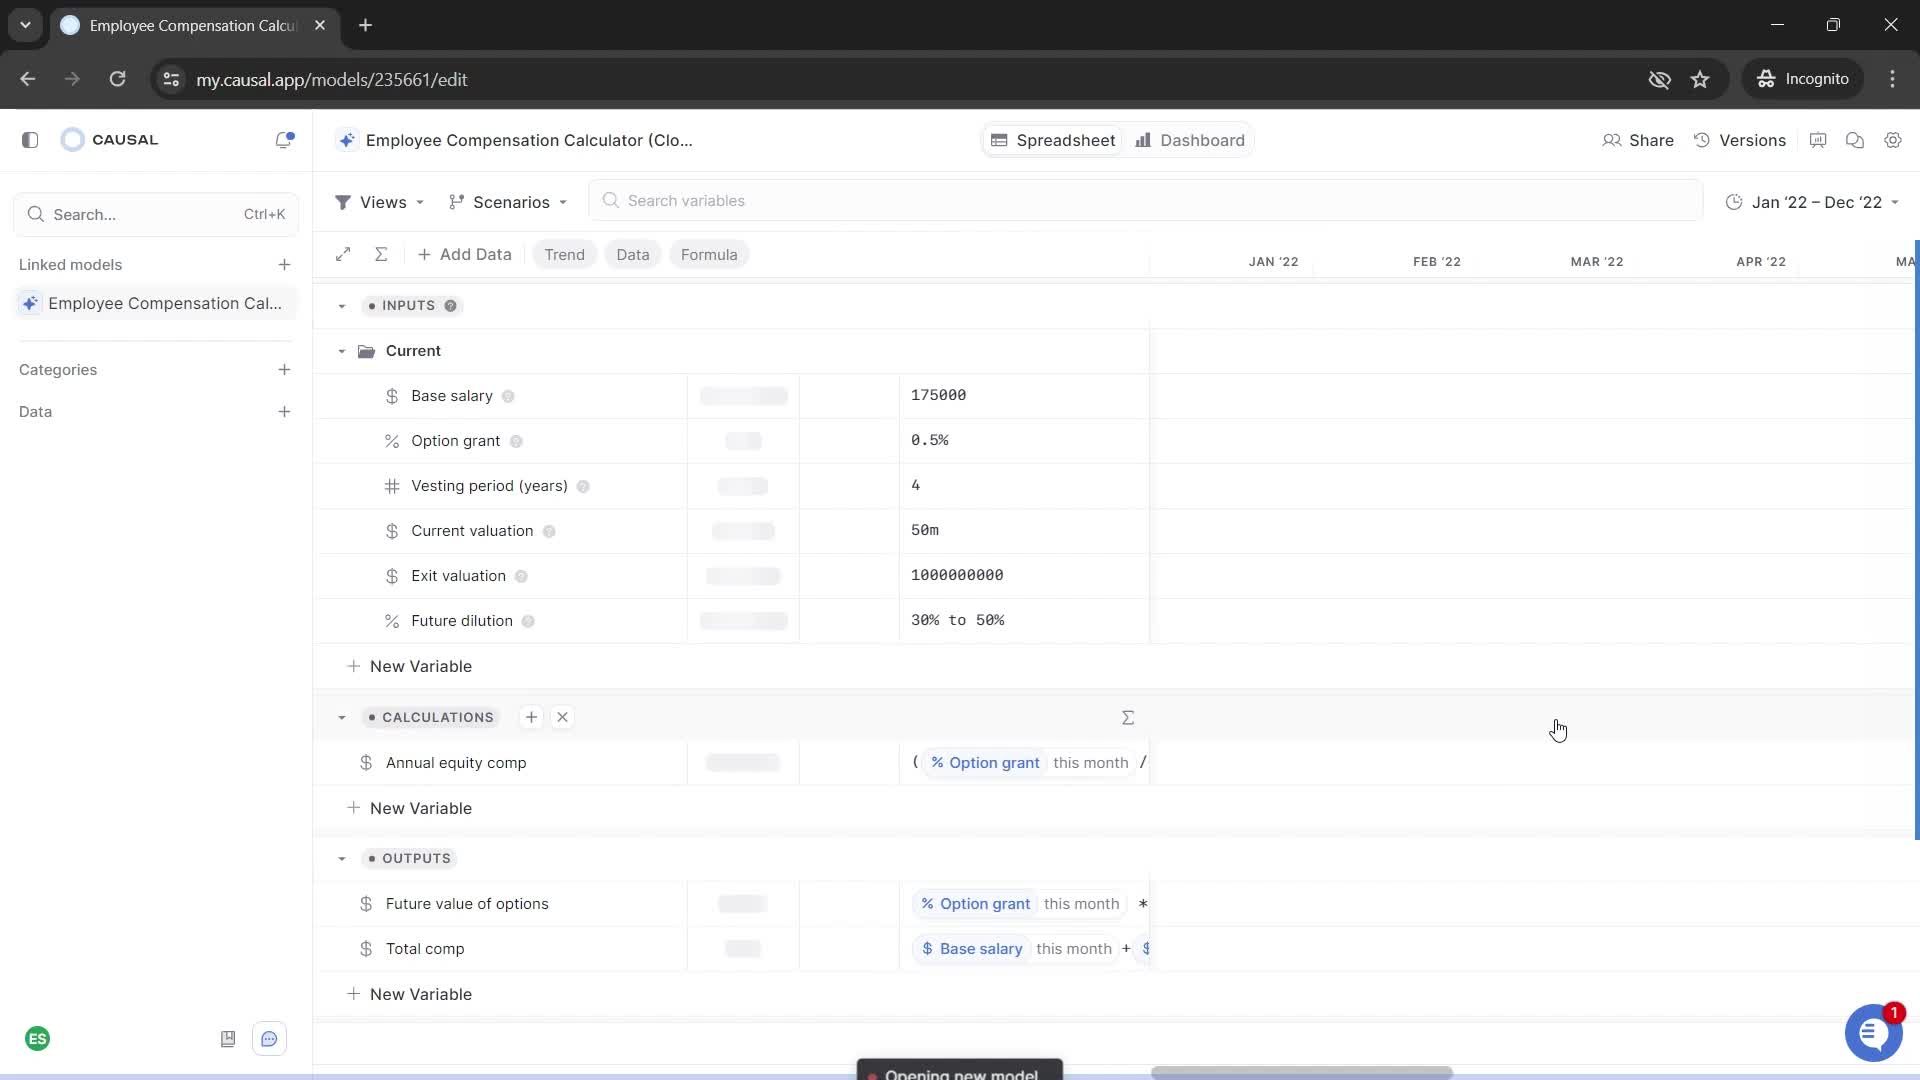This screenshot has height=1080, width=1920.
Task: Open the ES user avatar
Action: point(38,1039)
